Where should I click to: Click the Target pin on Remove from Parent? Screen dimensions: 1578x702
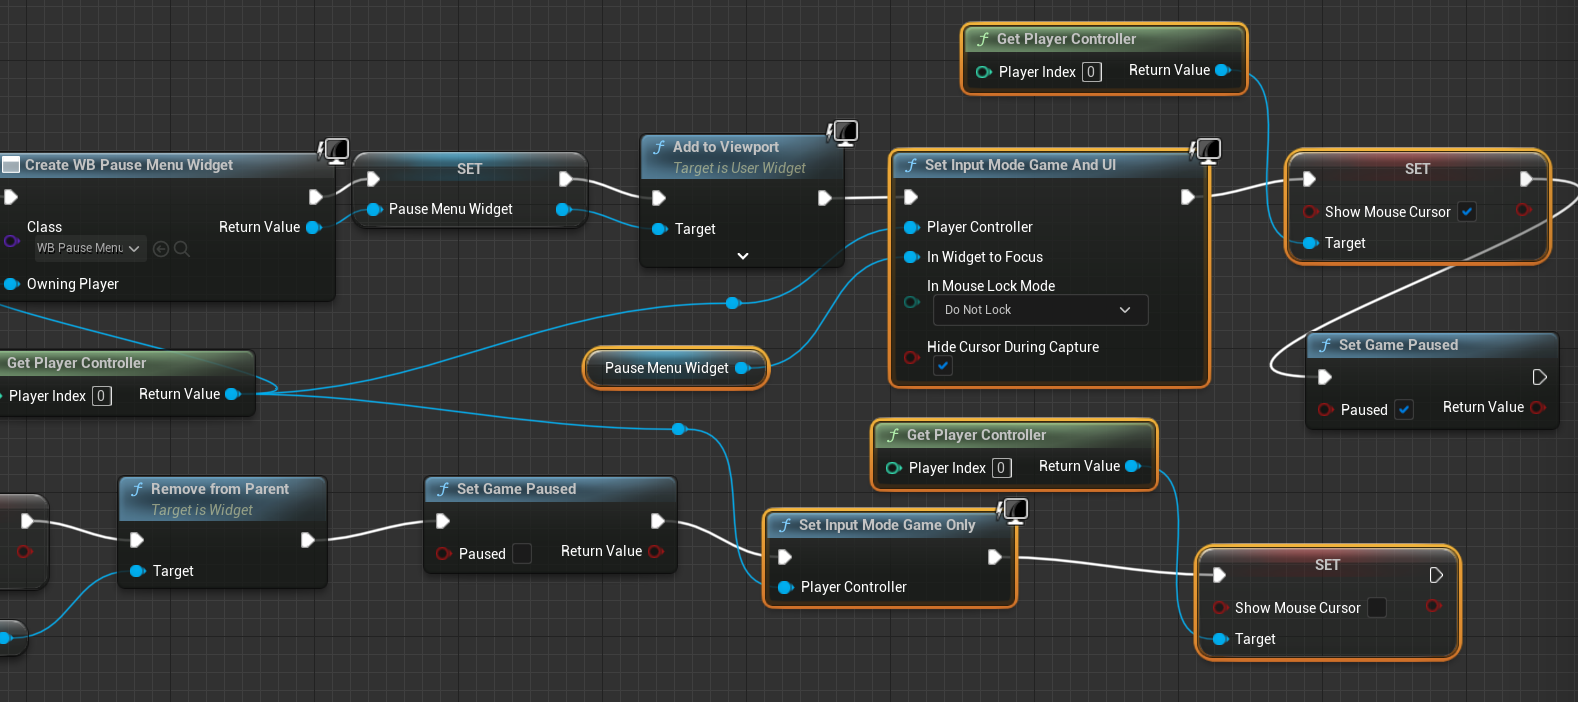coord(137,571)
